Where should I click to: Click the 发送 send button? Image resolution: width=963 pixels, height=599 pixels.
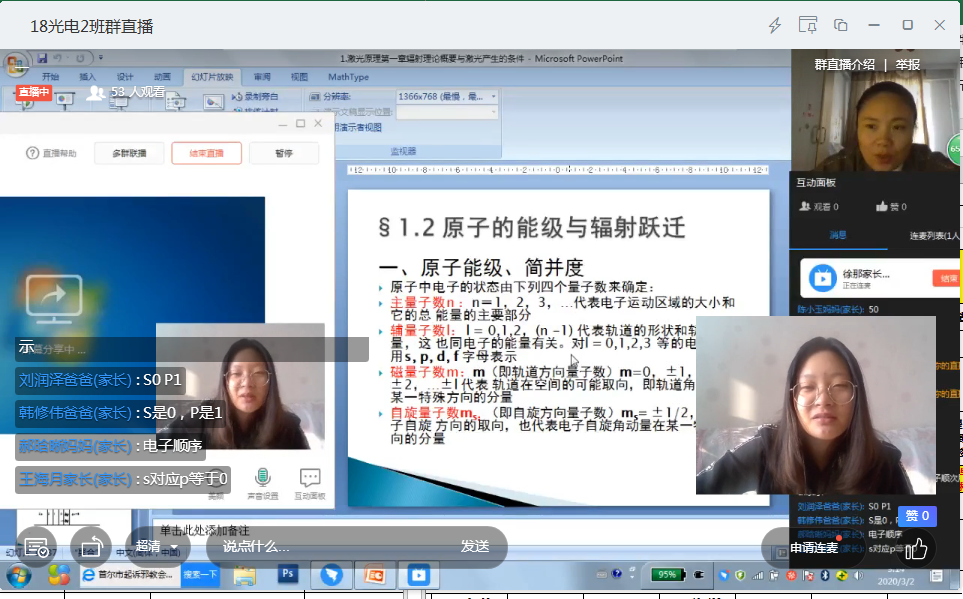pos(475,546)
